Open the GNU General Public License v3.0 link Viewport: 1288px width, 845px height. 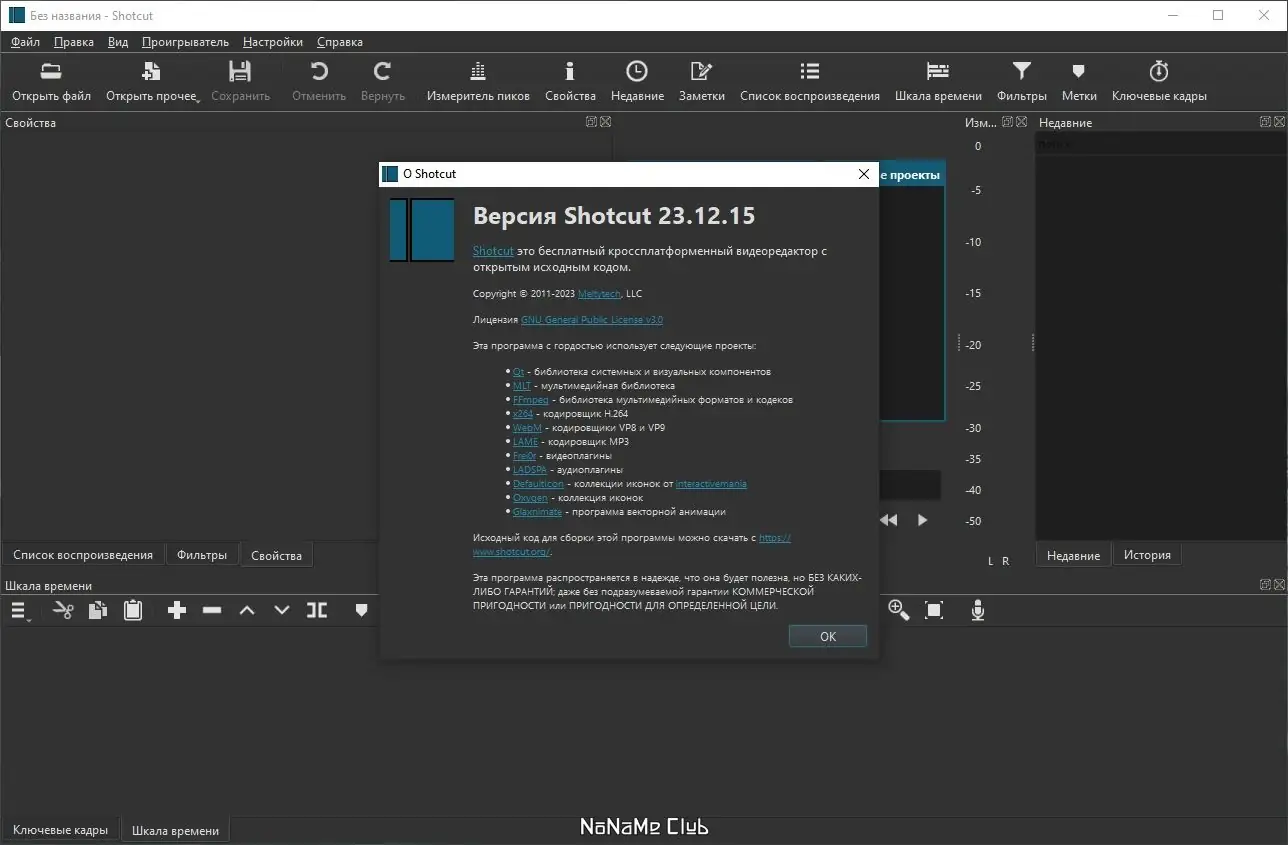click(592, 320)
